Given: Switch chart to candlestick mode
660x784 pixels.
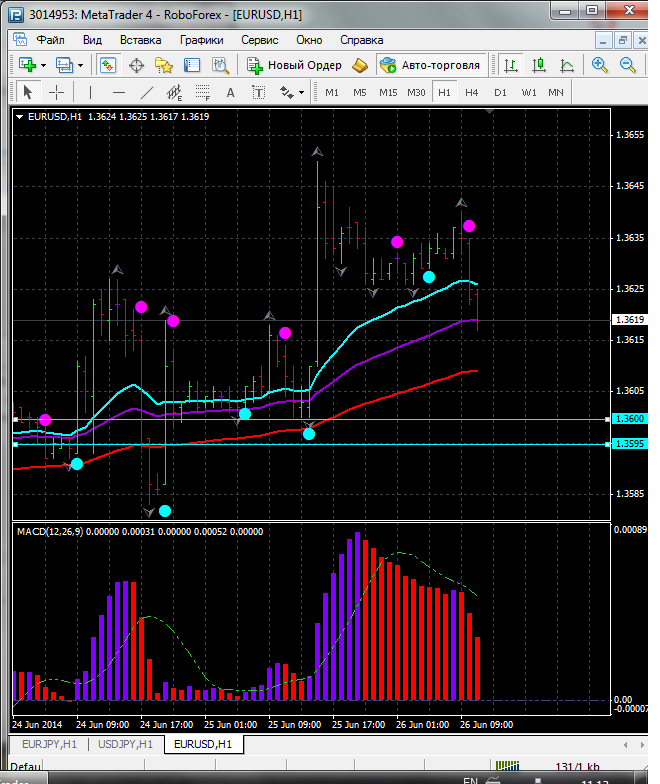Looking at the screenshot, I should pyautogui.click(x=538, y=65).
